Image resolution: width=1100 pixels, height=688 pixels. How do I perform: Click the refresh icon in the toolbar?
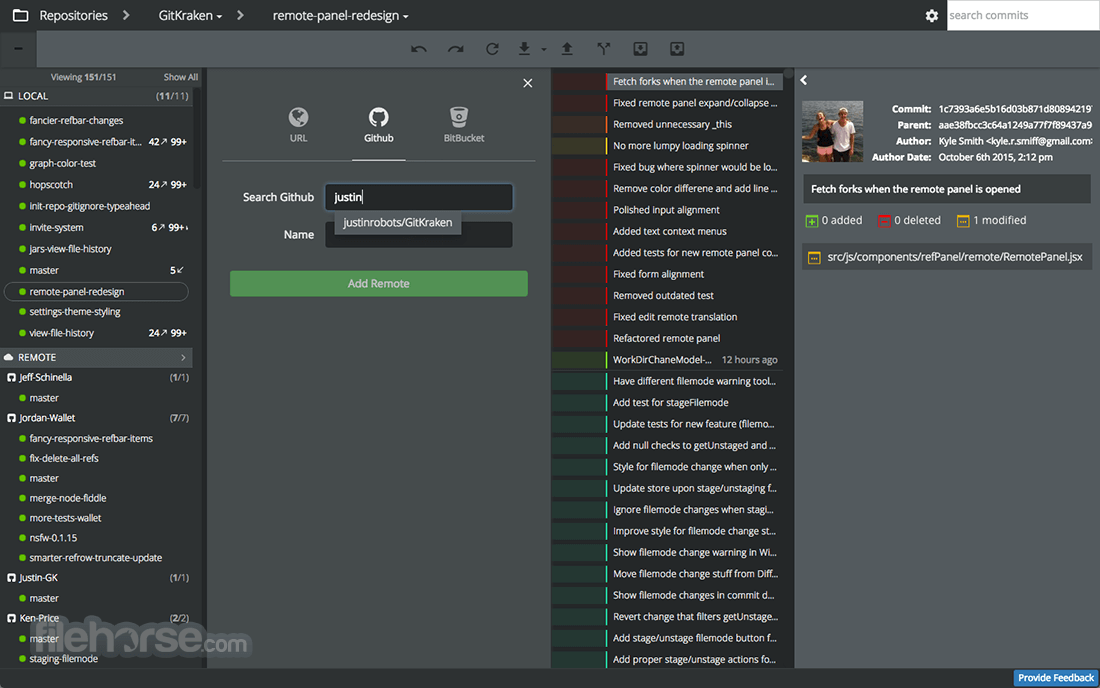tap(492, 49)
